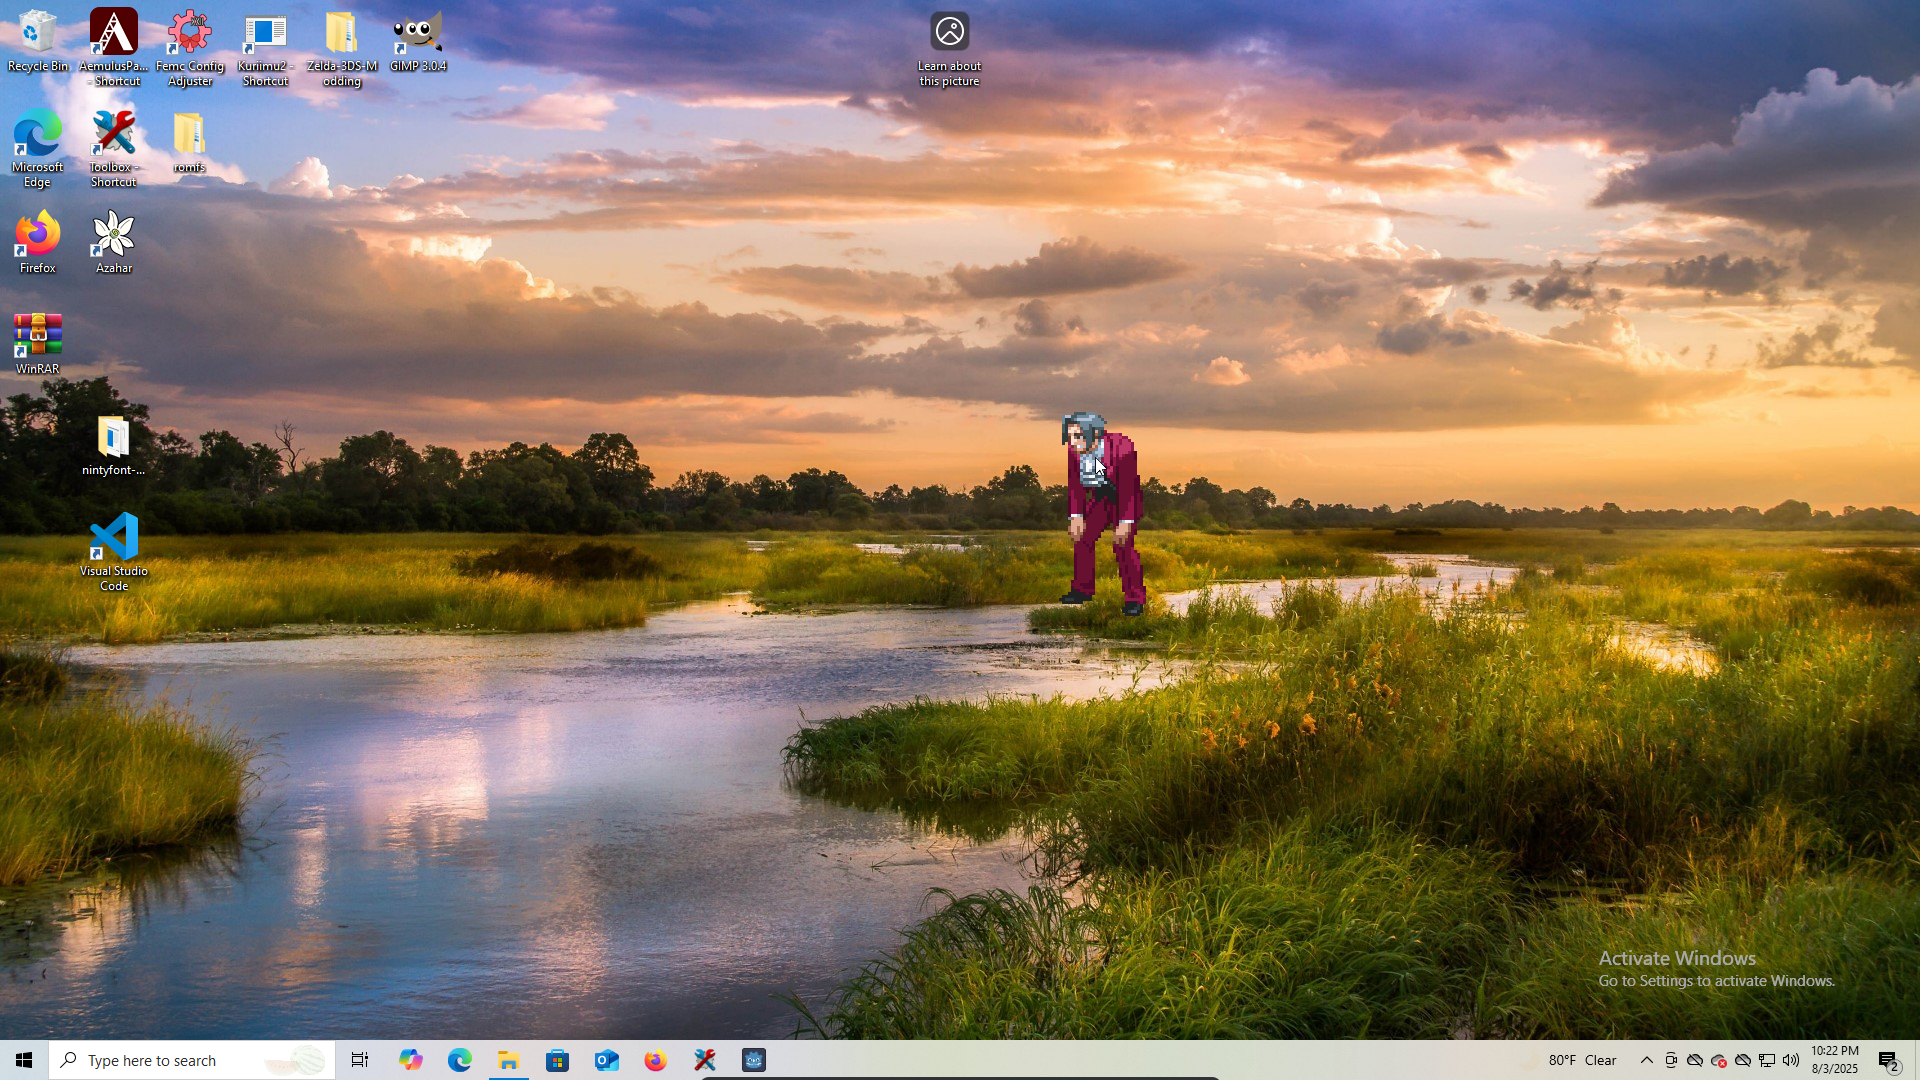Select the Femc Config Adjuster icon
Screen dimensions: 1920x1080
coord(190,48)
